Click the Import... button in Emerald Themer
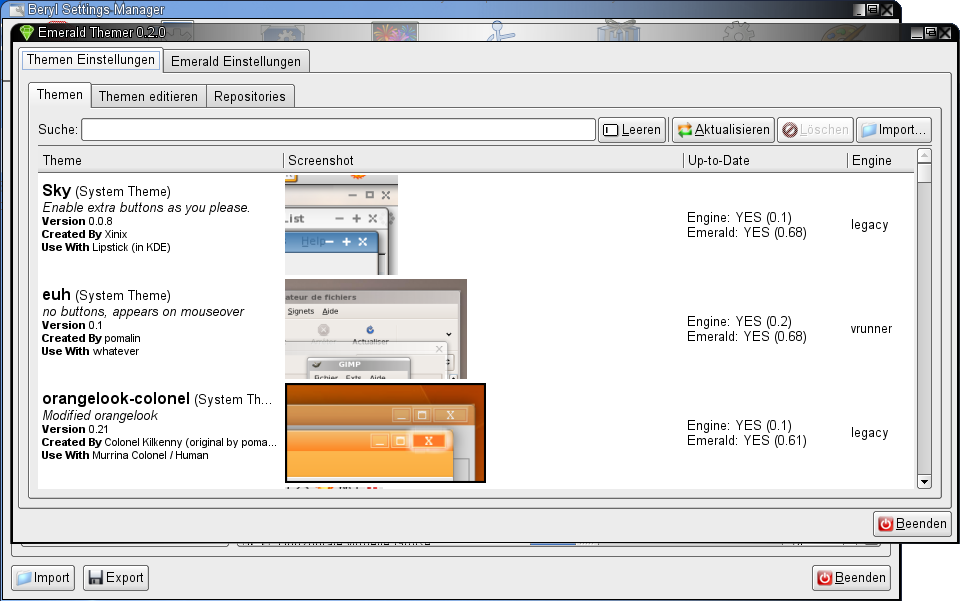The width and height of the screenshot is (960, 601). tap(893, 130)
